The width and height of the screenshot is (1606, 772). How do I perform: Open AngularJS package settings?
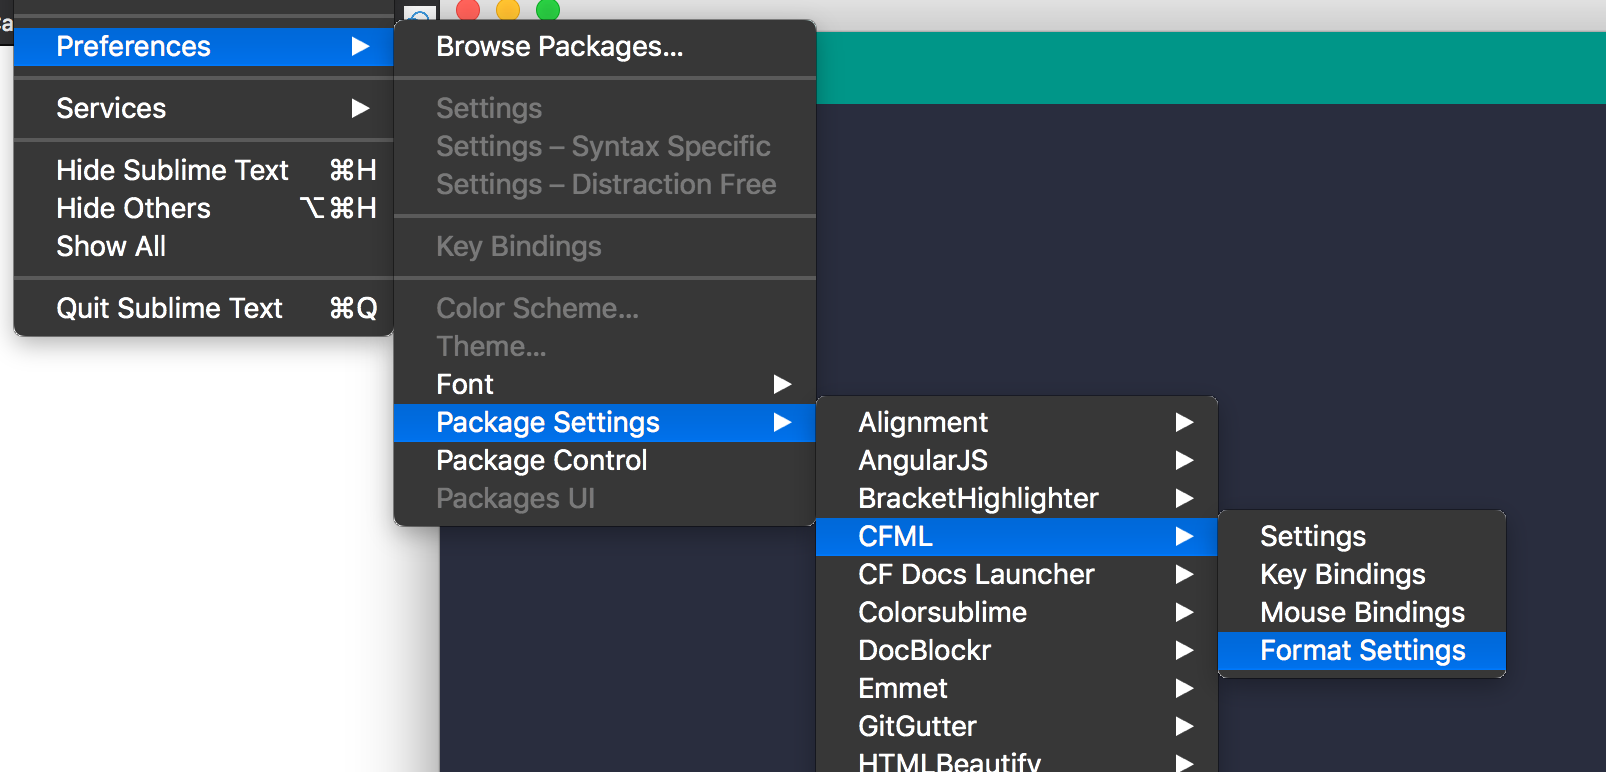(1017, 461)
